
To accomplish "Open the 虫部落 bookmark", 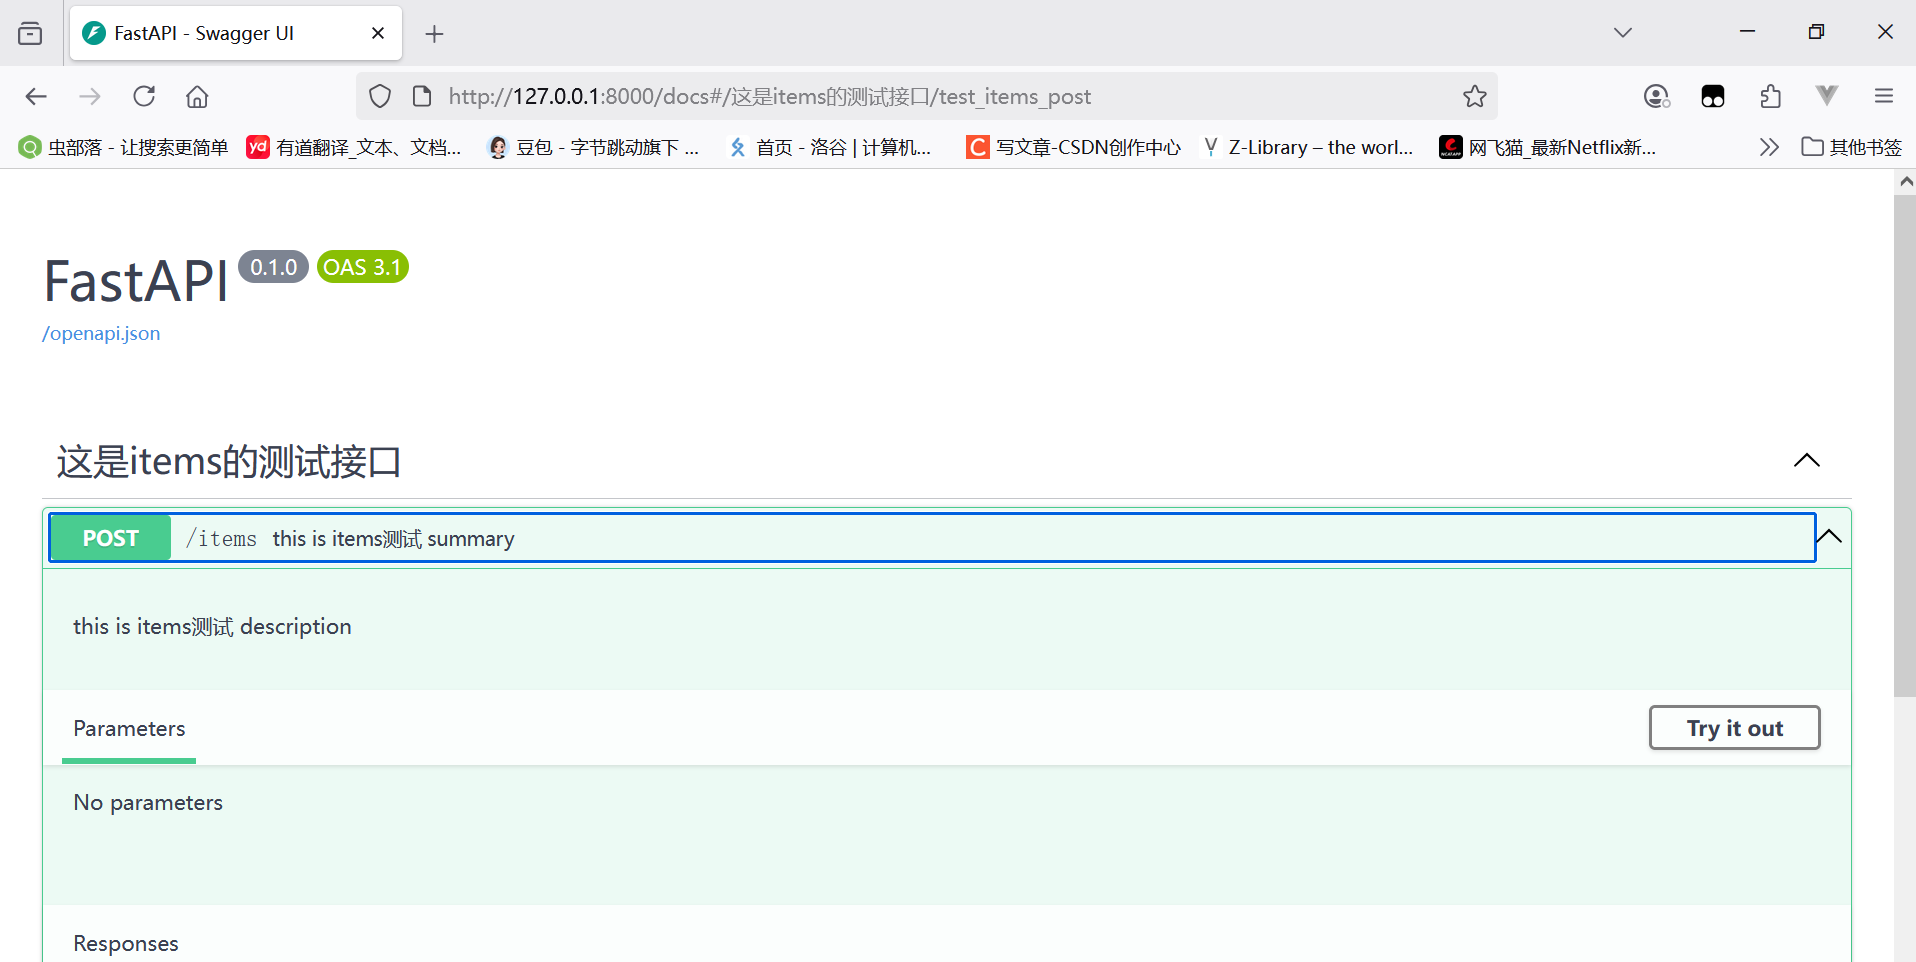I will (x=123, y=147).
